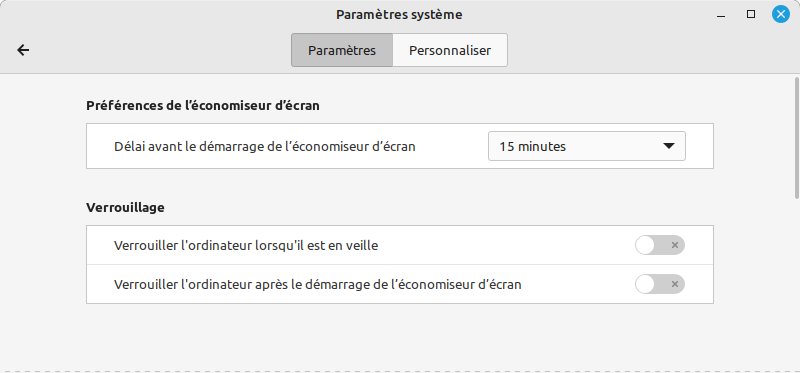Viewport: 800px width, 373px height.
Task: Maximize the Paramètres système window
Action: 751,15
